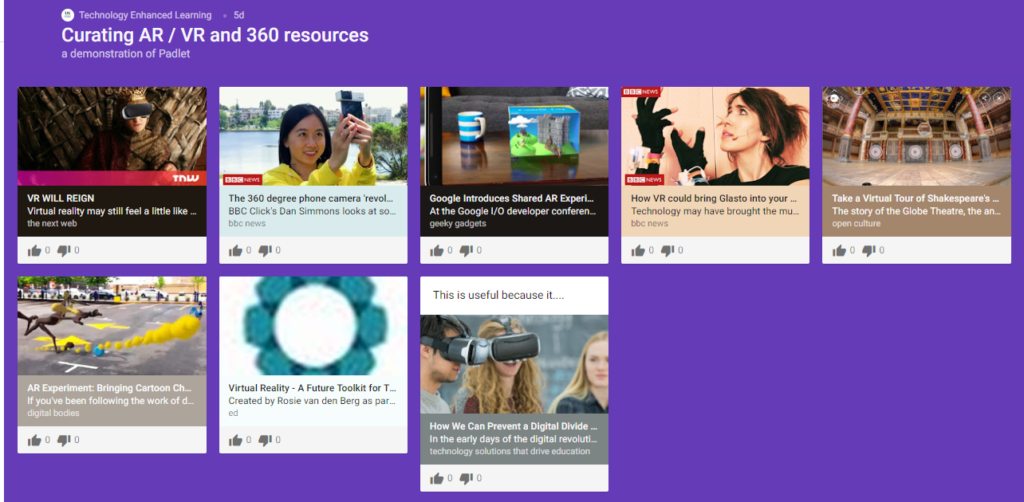This screenshot has width=1024, height=502.
Task: Like the Virtual Reality Future Toolkit post
Action: coord(235,440)
